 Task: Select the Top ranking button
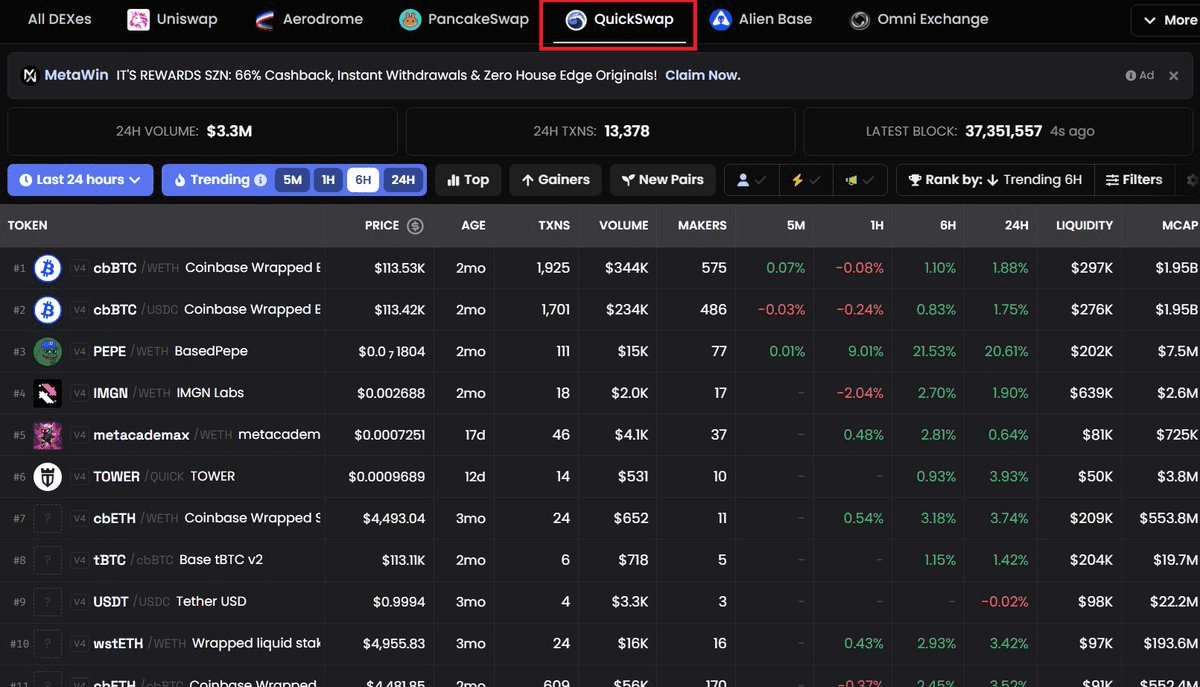pyautogui.click(x=467, y=179)
